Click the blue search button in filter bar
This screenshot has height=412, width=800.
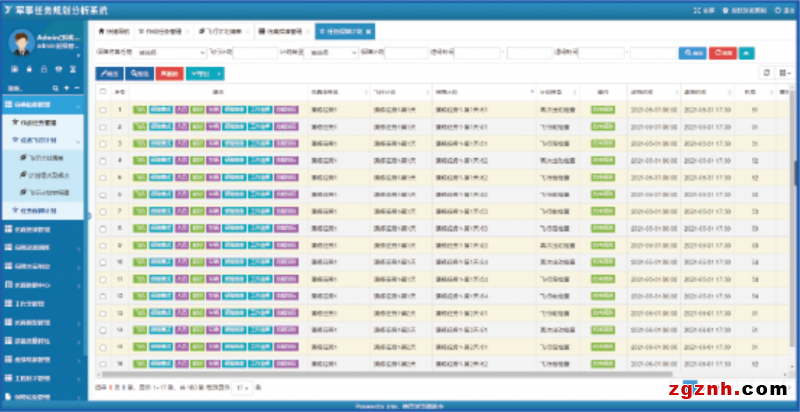691,52
